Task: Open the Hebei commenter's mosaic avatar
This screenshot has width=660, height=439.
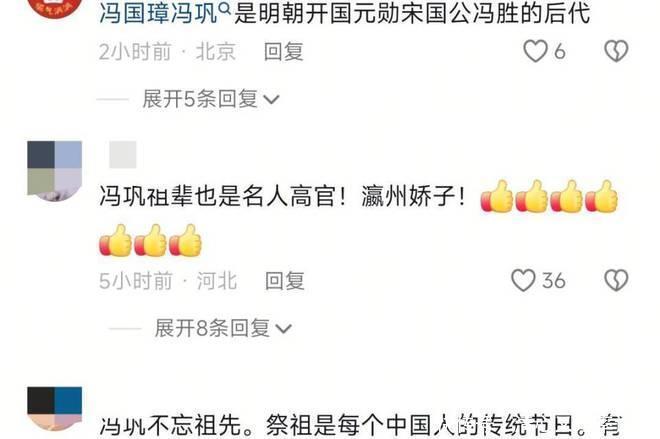Action: pos(55,171)
